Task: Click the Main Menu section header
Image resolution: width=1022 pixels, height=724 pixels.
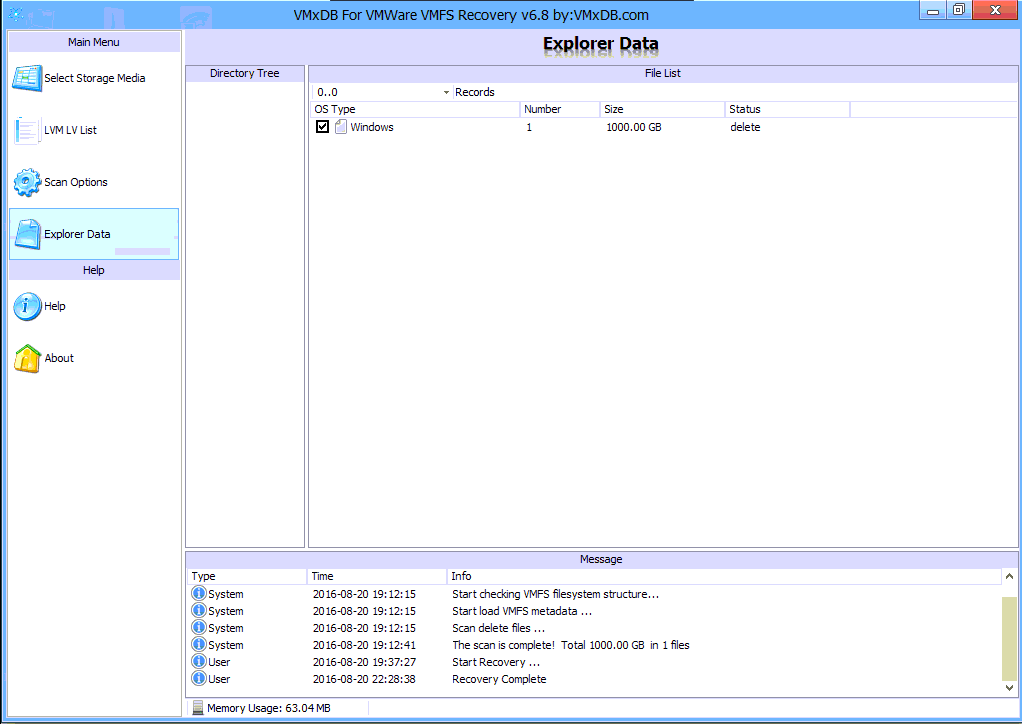Action: click(x=94, y=42)
